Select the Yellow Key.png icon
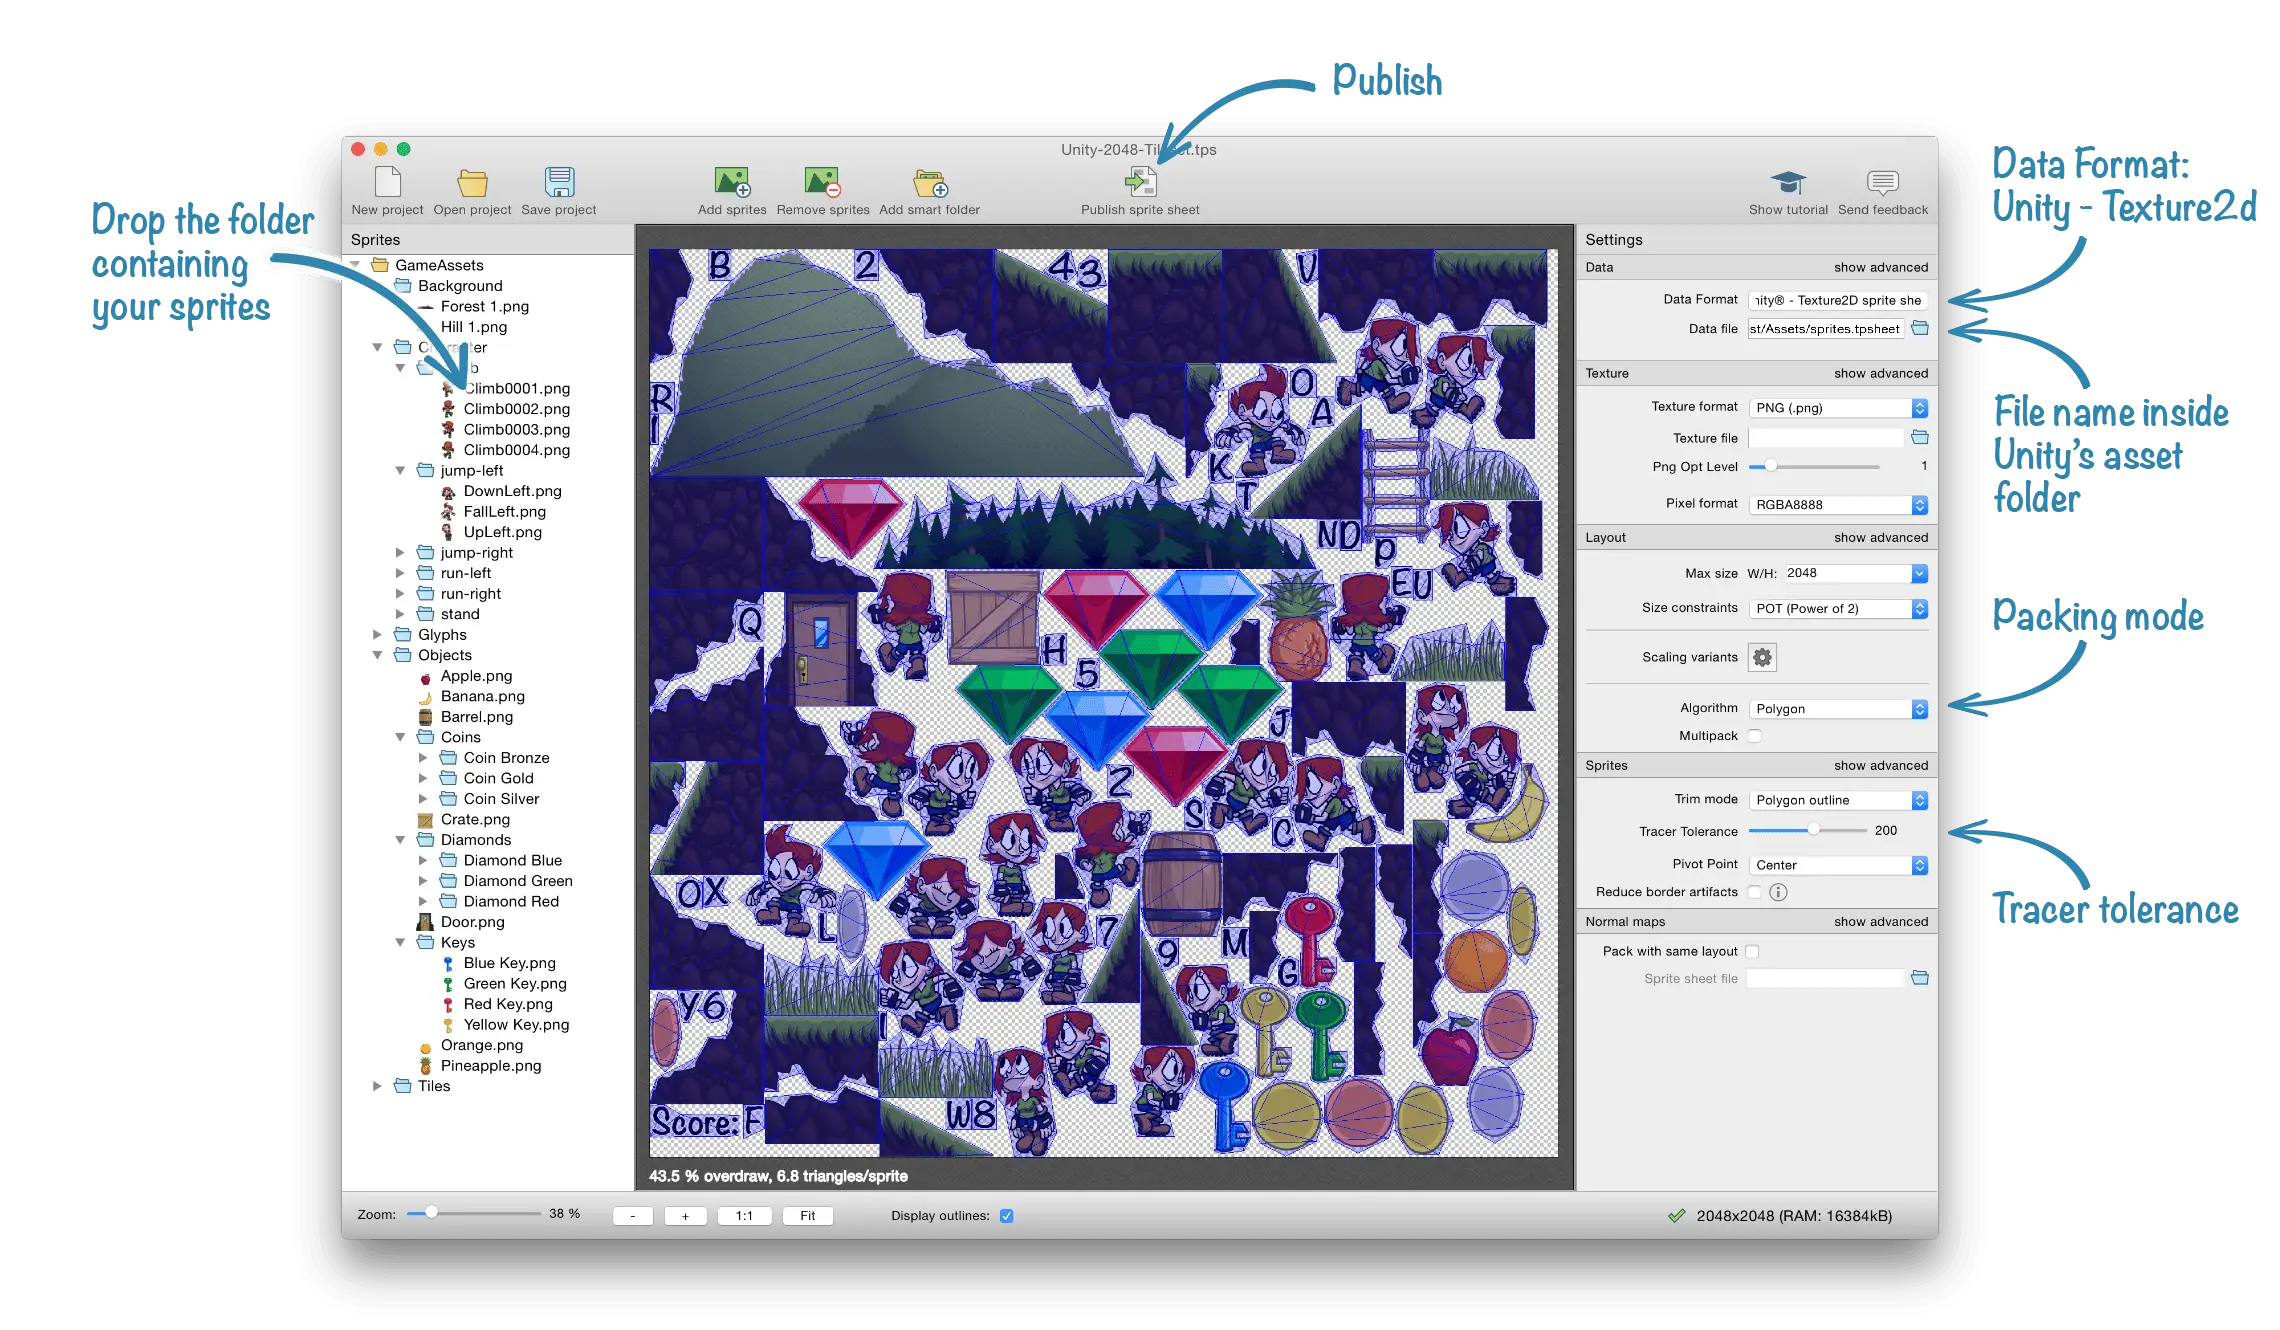This screenshot has width=2280, height=1330. point(448,1025)
